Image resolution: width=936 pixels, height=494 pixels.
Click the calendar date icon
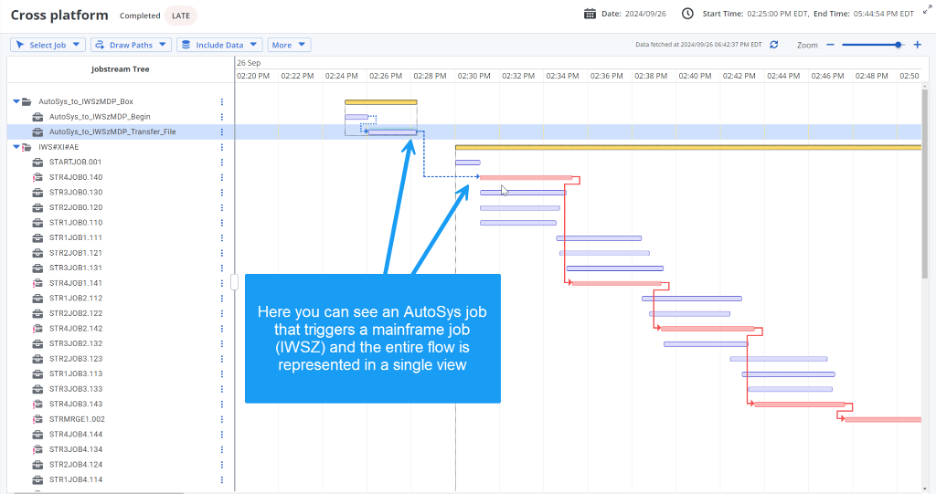click(x=590, y=14)
